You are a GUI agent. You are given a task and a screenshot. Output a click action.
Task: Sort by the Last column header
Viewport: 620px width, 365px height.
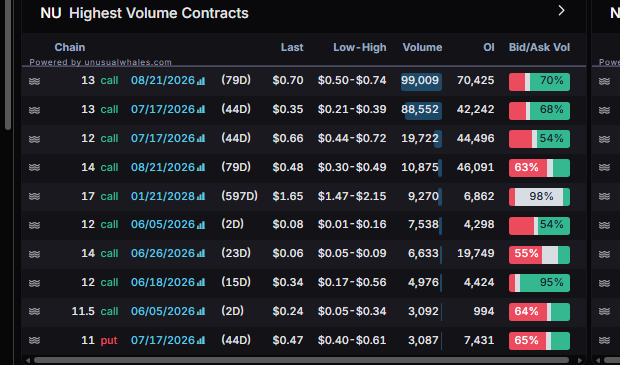tap(292, 47)
